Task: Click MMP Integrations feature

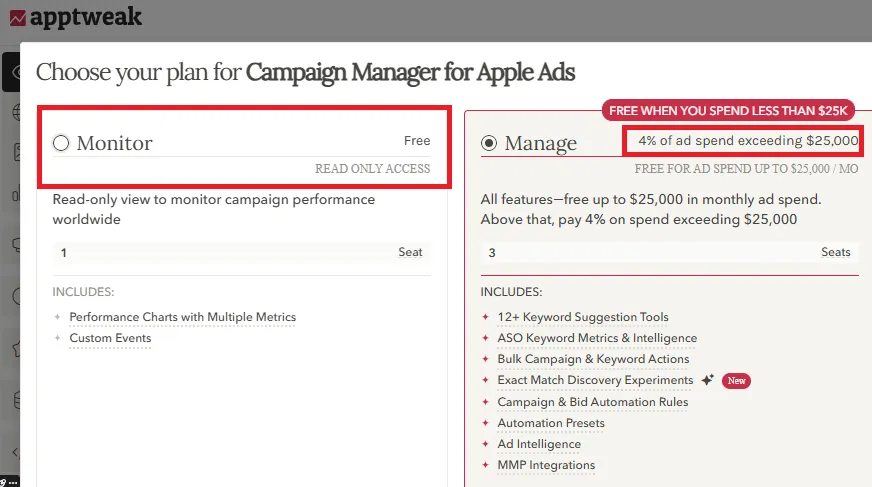Action: [546, 465]
